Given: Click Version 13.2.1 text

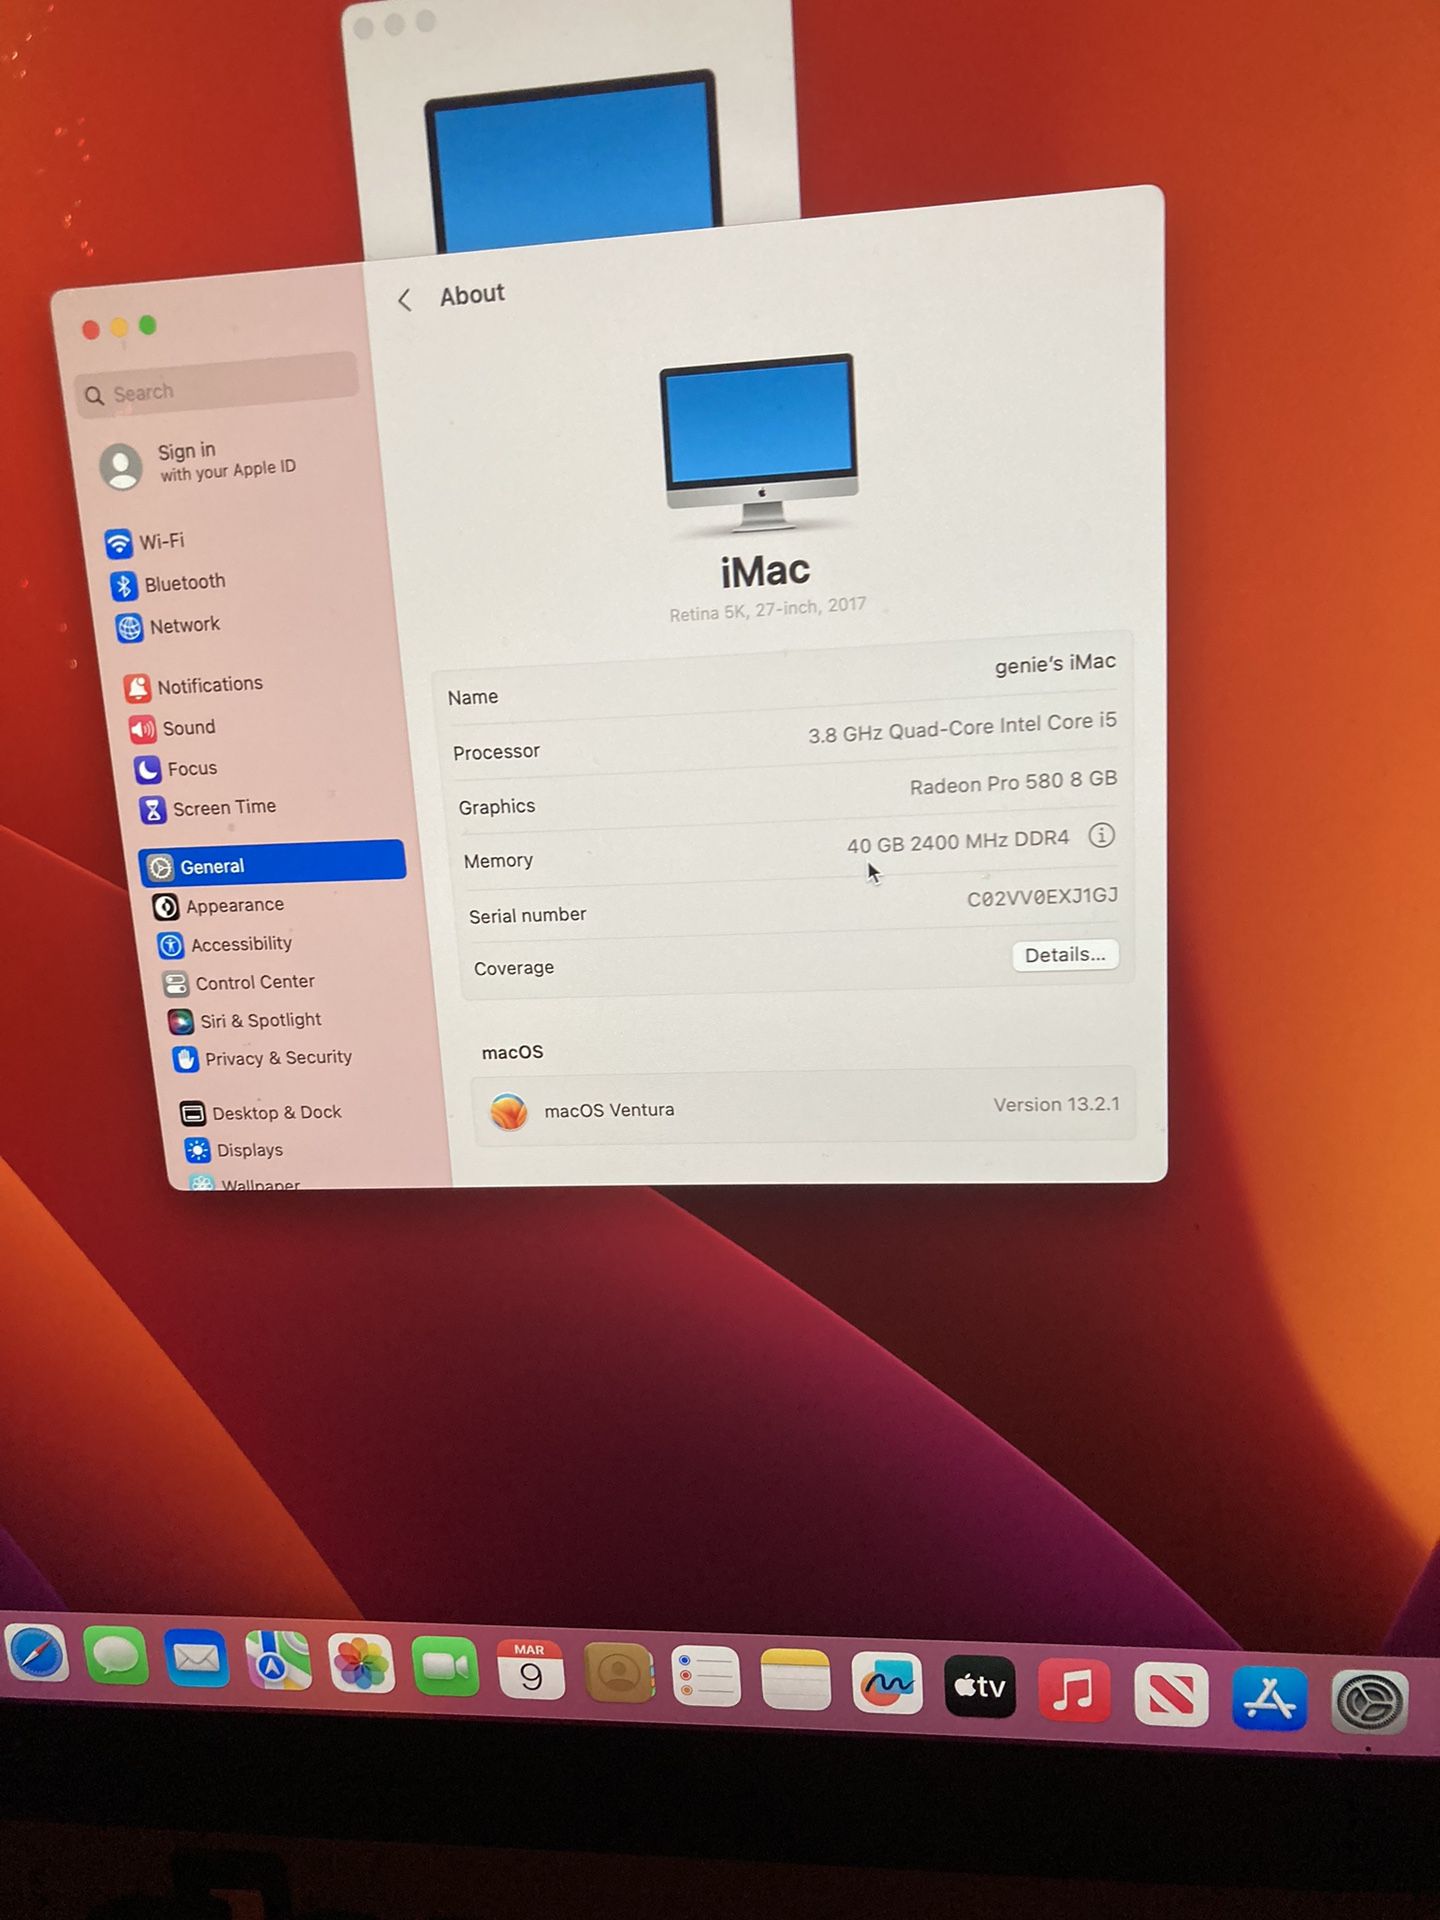Looking at the screenshot, I should click(1056, 1104).
